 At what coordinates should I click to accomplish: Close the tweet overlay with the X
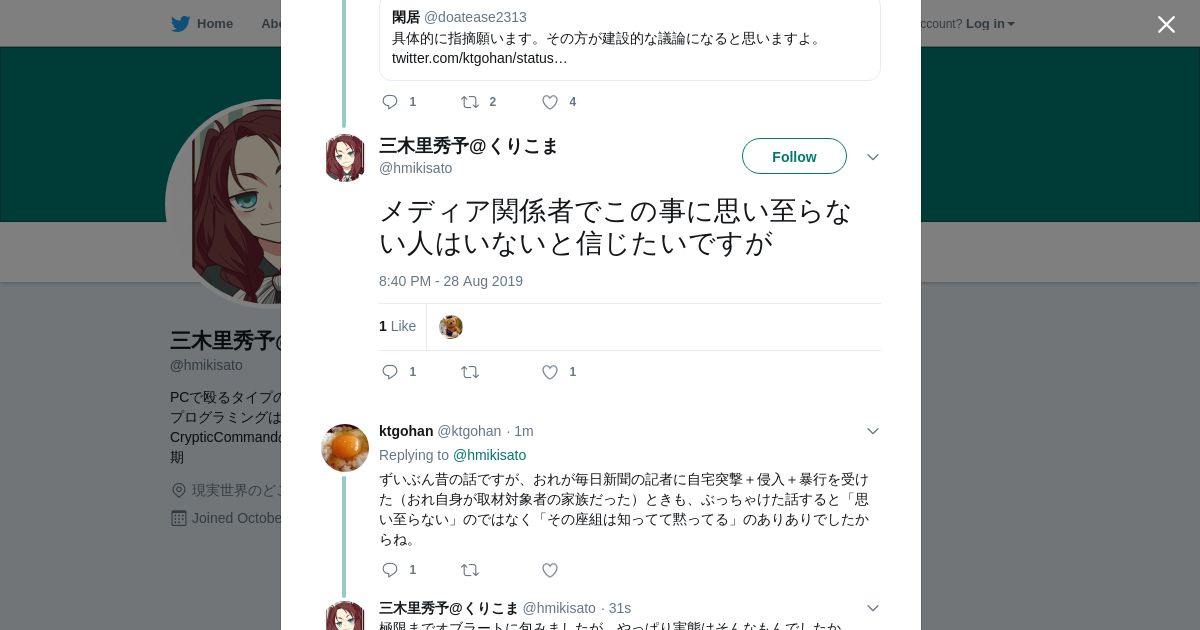pyautogui.click(x=1166, y=24)
